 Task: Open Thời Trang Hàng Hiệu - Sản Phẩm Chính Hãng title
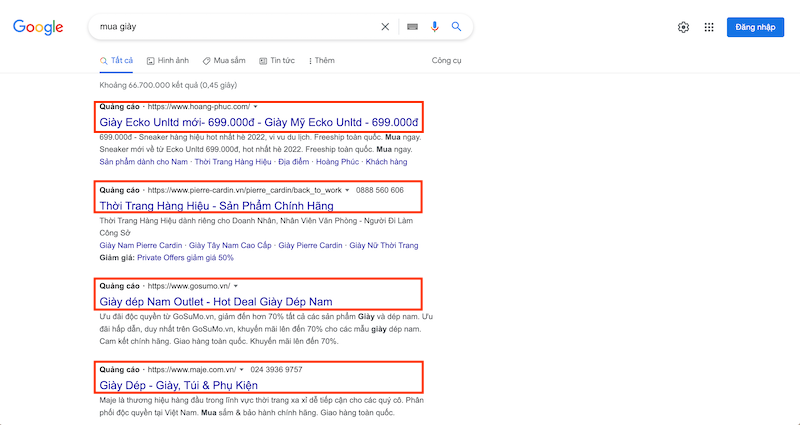coord(216,206)
